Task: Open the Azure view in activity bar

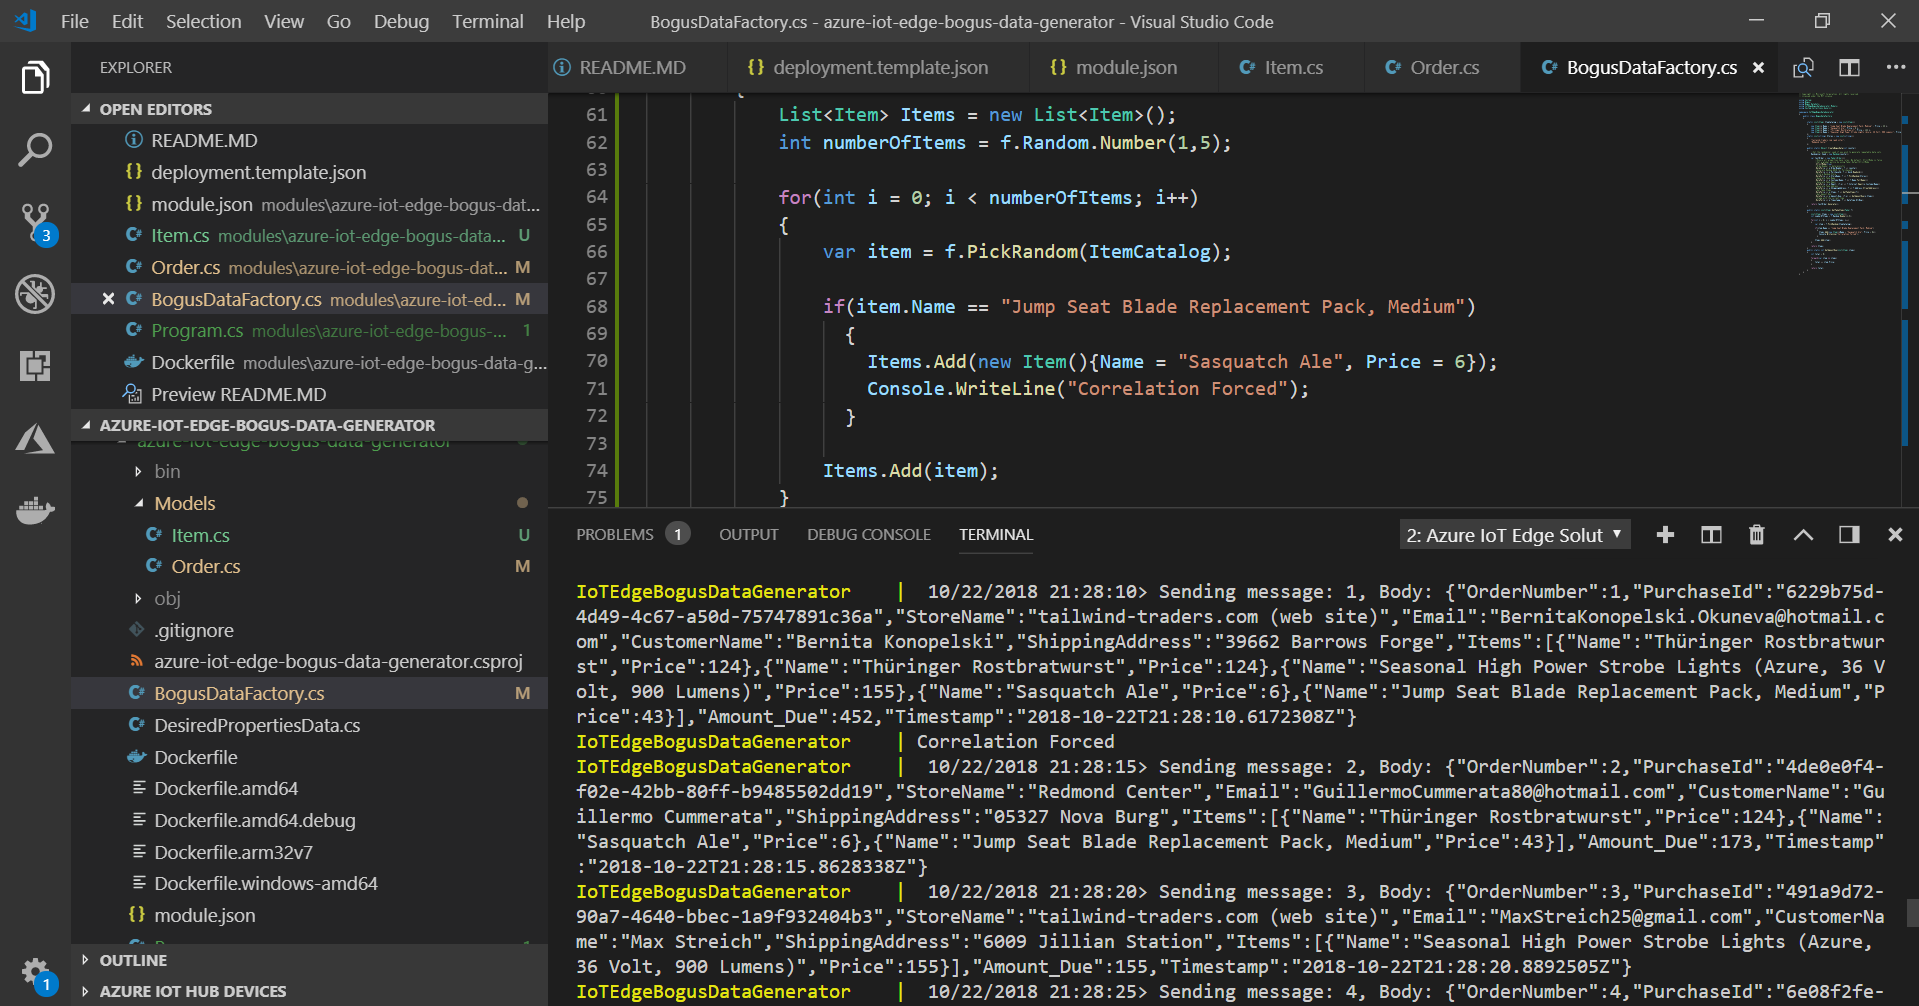Action: click(35, 438)
